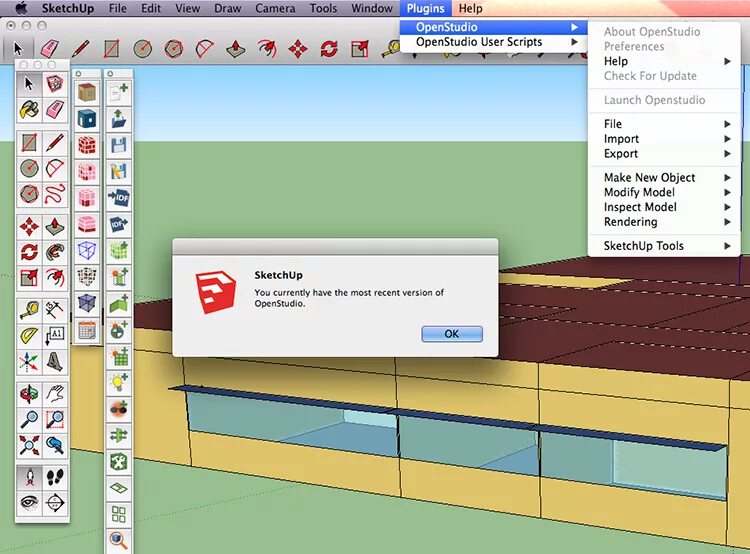
Task: Select the Walk footprints tool
Action: pyautogui.click(x=55, y=476)
